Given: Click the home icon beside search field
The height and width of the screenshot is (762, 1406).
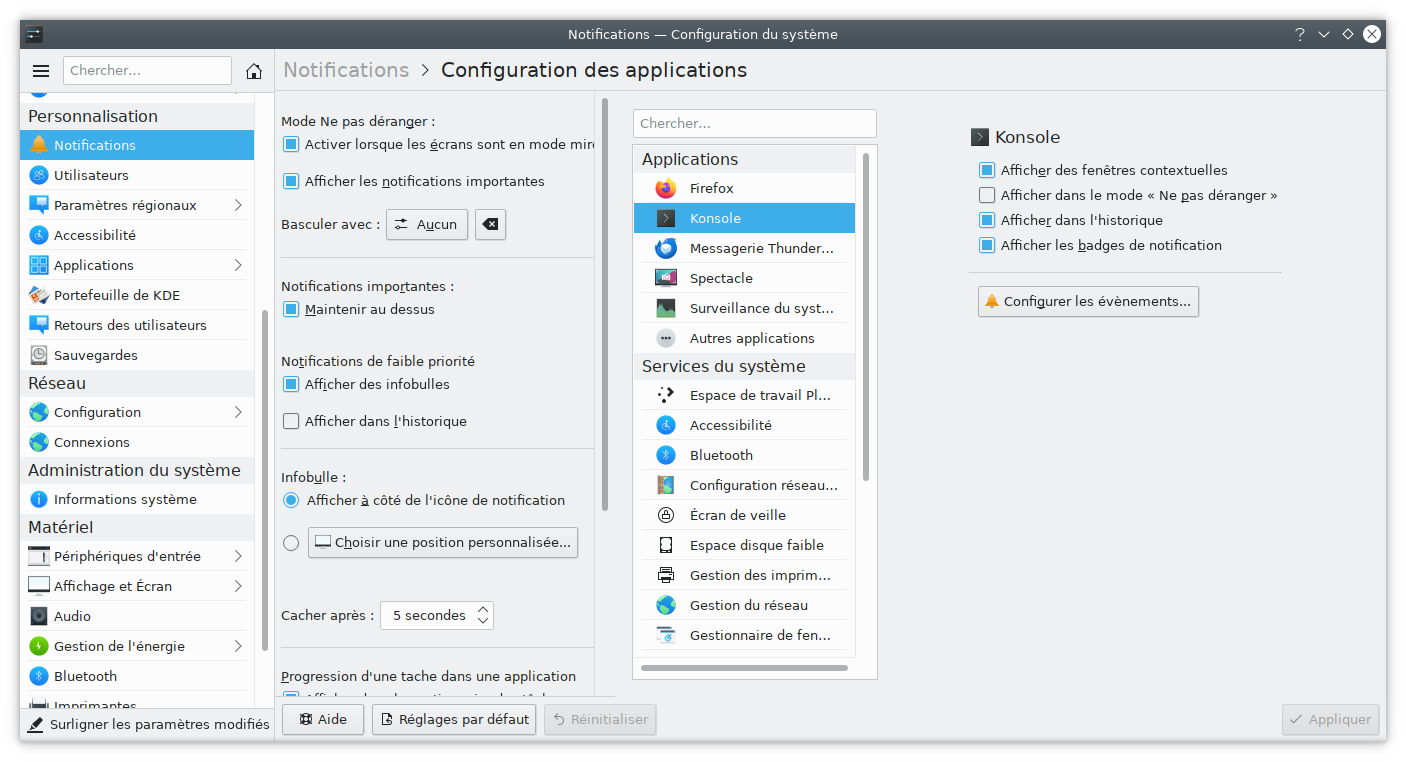Looking at the screenshot, I should tap(254, 71).
